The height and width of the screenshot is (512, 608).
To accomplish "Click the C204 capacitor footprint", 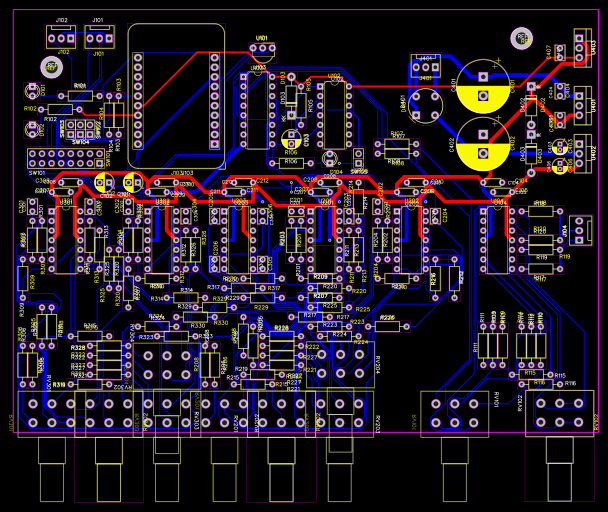I will tap(435, 216).
